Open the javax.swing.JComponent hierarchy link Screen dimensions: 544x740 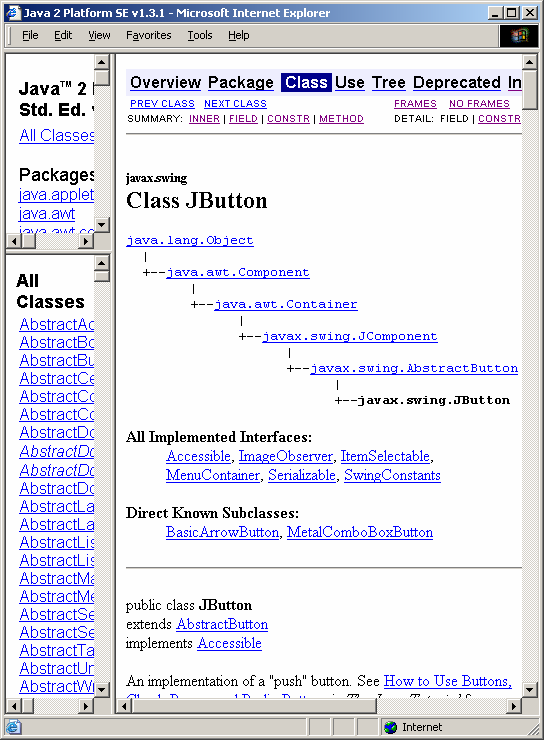click(350, 336)
